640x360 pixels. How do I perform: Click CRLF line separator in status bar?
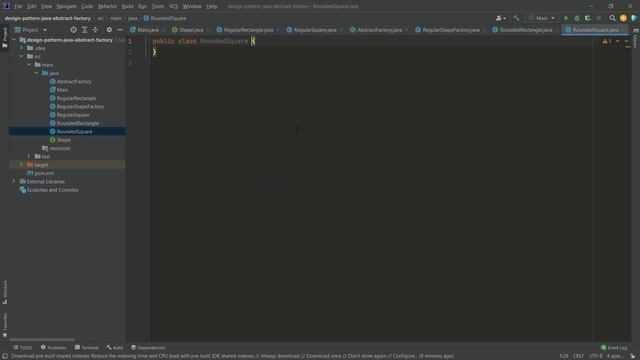[578, 356]
